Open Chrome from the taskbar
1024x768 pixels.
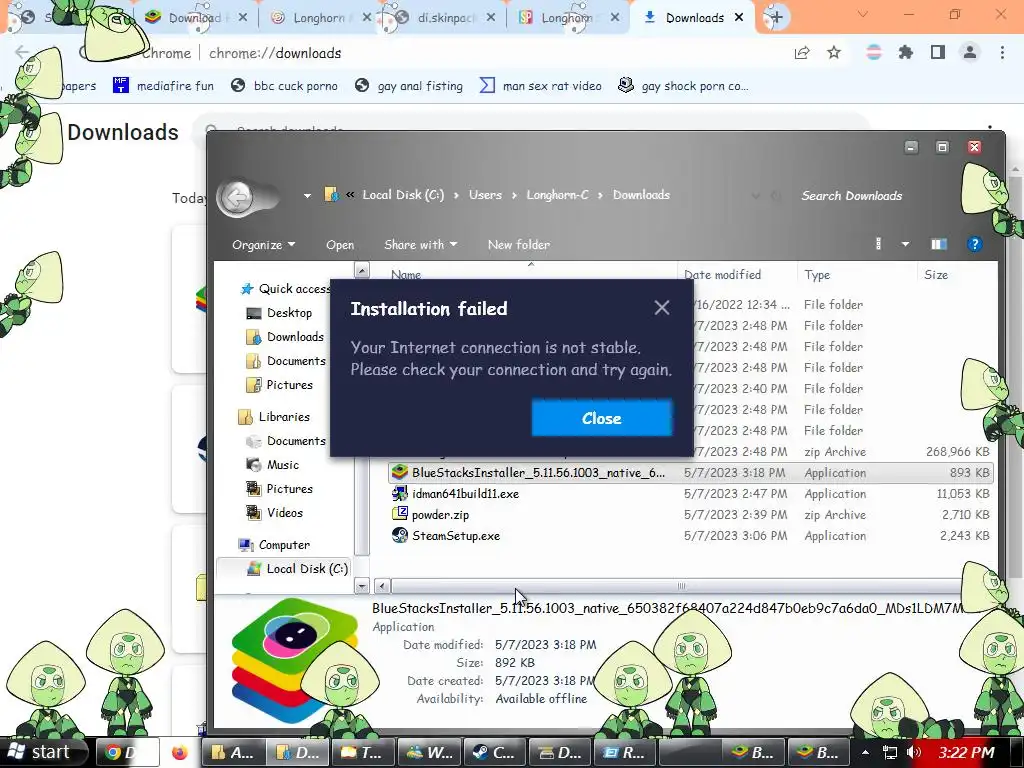coord(127,752)
